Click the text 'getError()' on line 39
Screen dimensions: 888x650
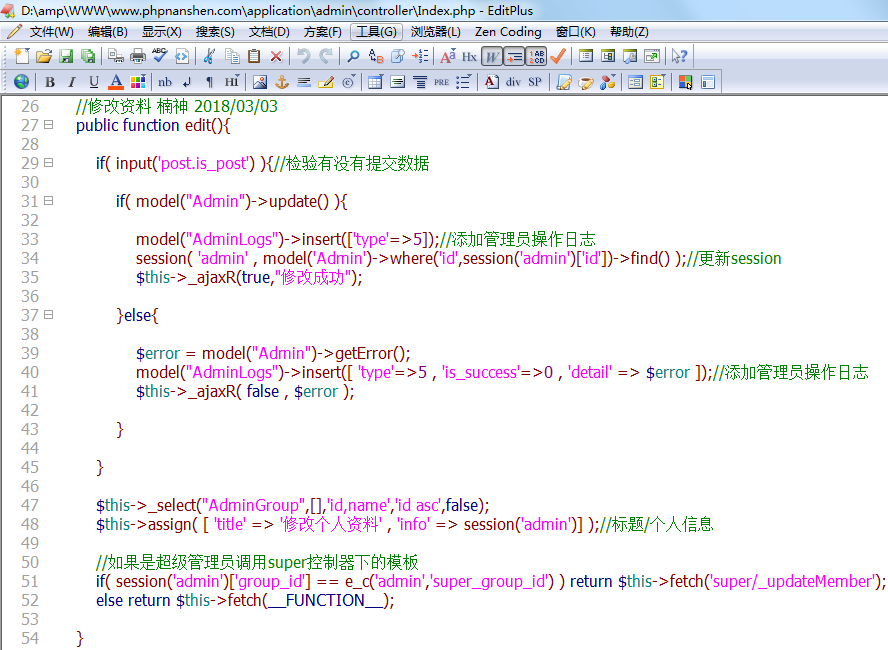click(370, 353)
